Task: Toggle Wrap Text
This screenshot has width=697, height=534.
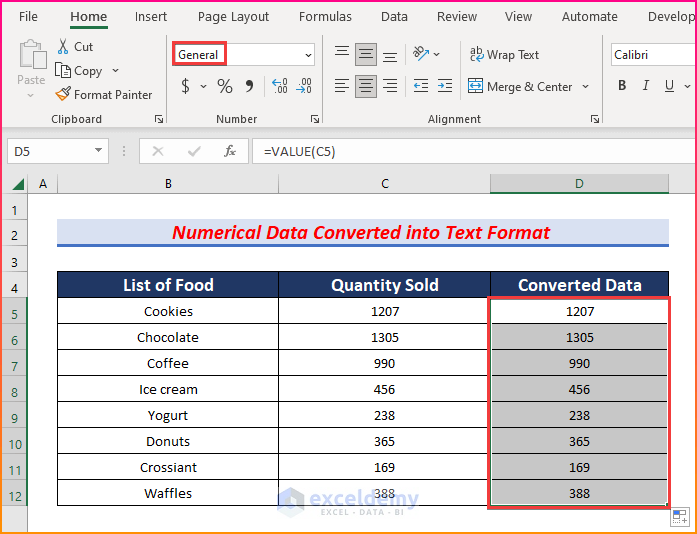Action: click(504, 55)
